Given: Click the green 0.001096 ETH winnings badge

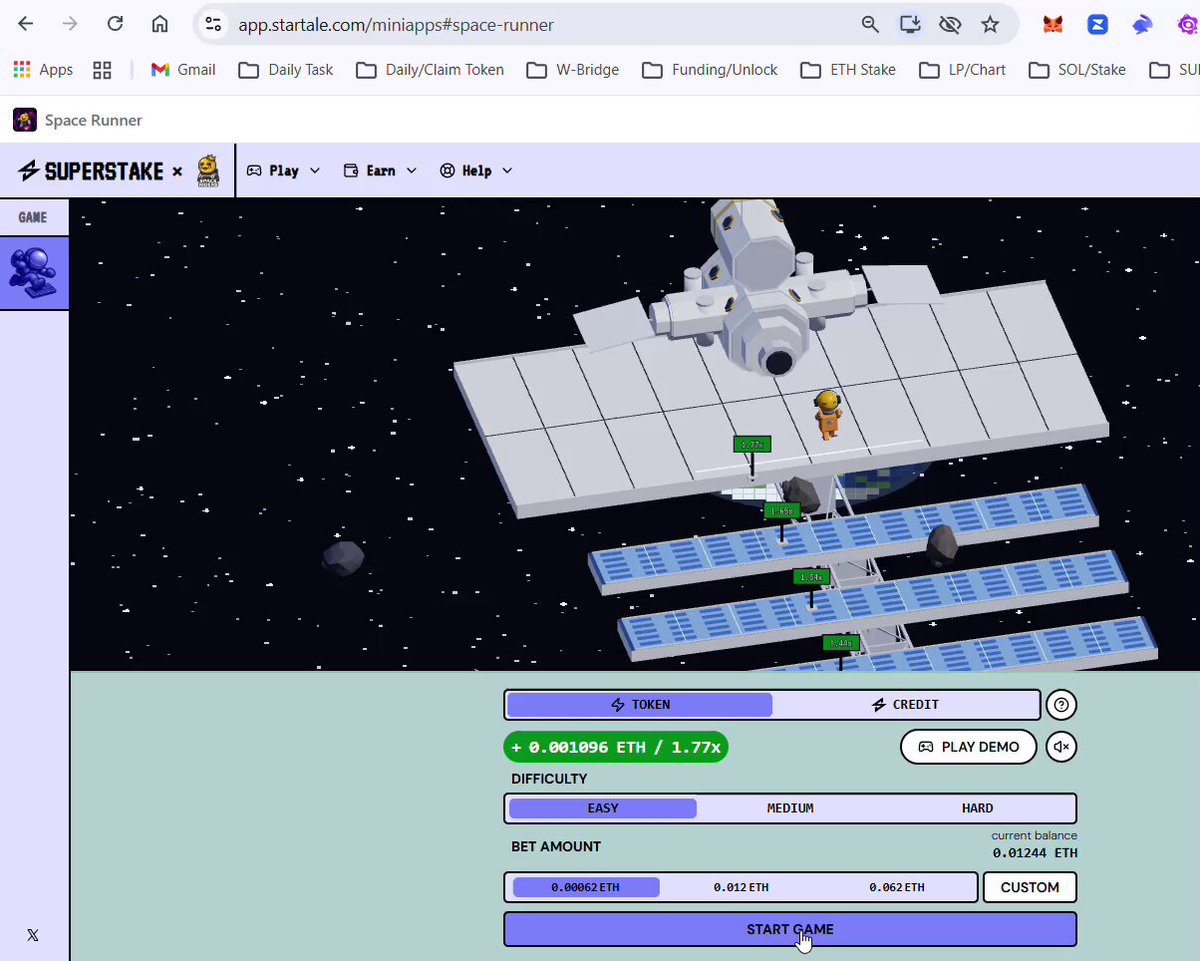Looking at the screenshot, I should point(616,747).
